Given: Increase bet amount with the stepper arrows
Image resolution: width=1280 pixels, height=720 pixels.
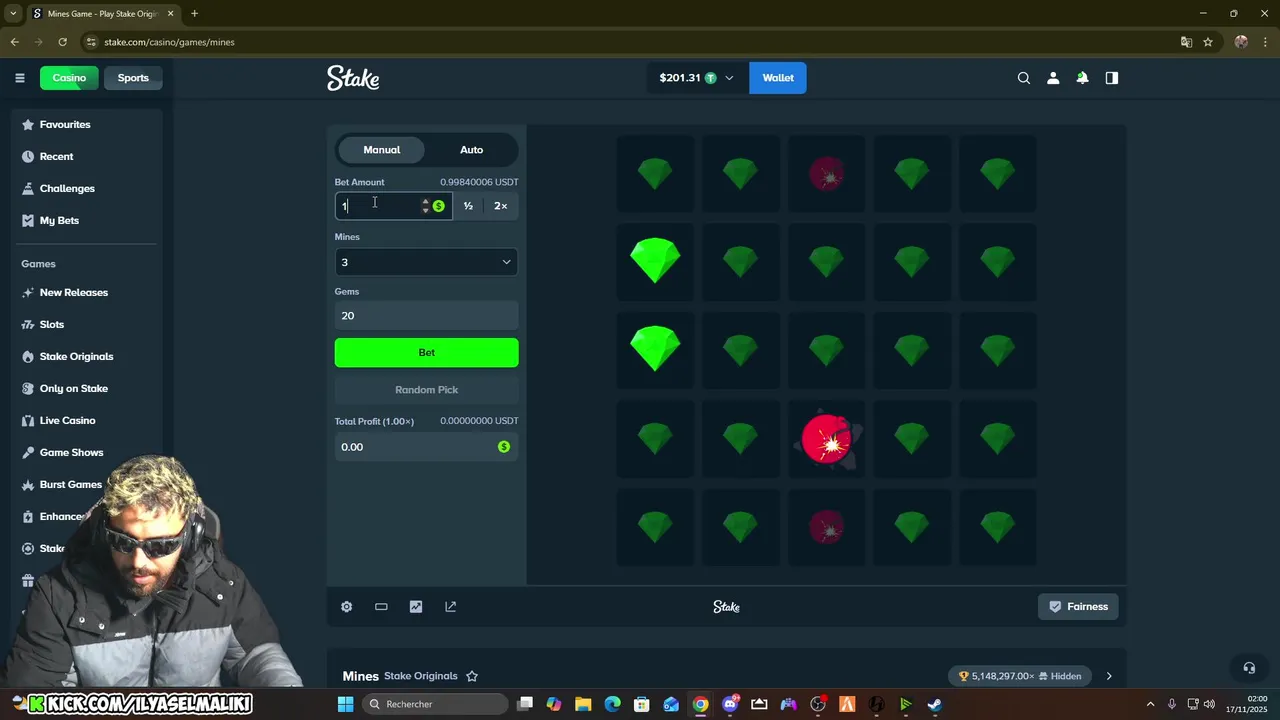Looking at the screenshot, I should [x=425, y=201].
